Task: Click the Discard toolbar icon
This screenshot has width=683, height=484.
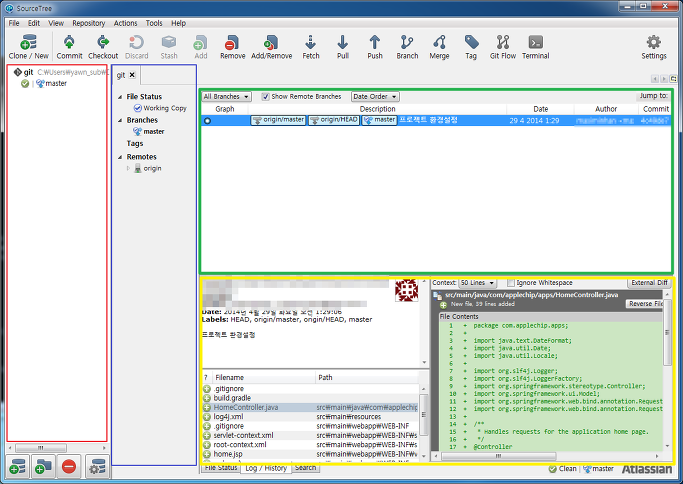Action: click(x=136, y=47)
